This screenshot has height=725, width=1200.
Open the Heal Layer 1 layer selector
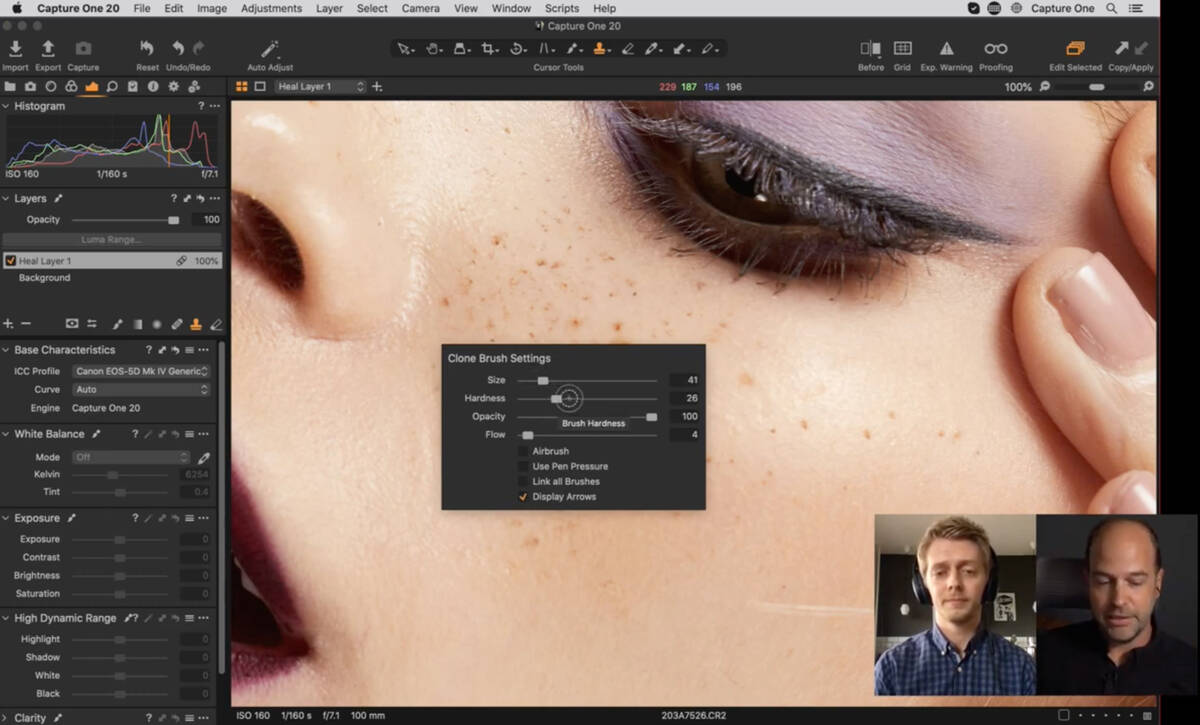[x=320, y=87]
